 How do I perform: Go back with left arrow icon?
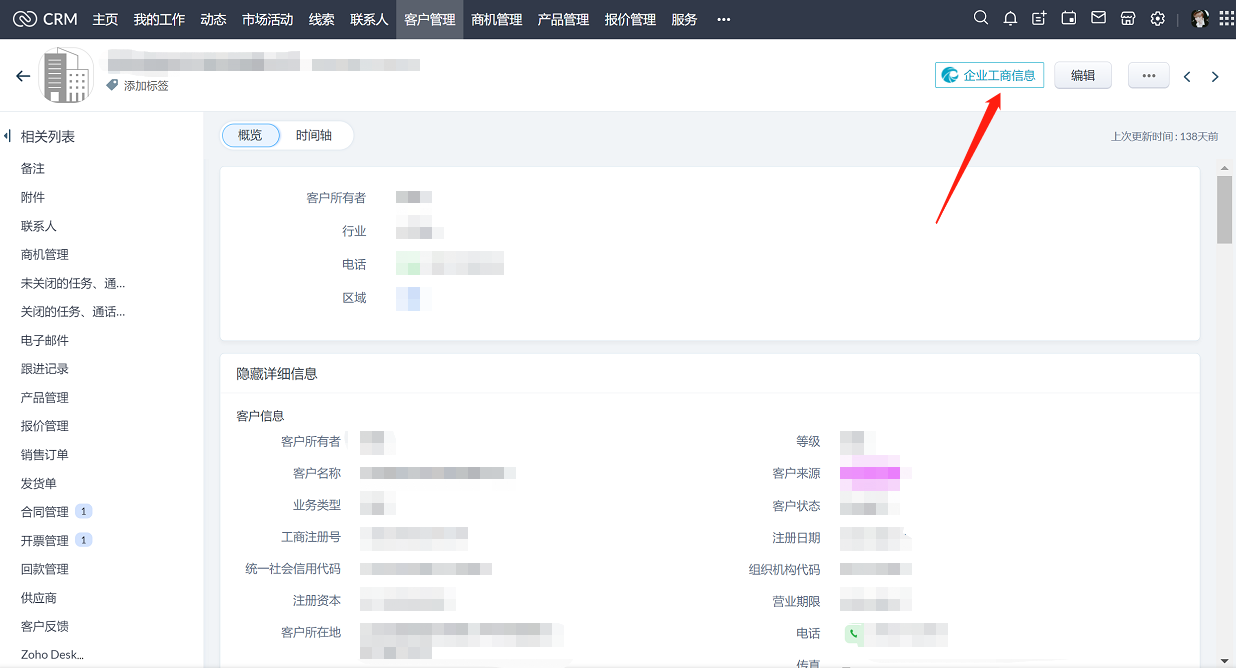coord(23,76)
